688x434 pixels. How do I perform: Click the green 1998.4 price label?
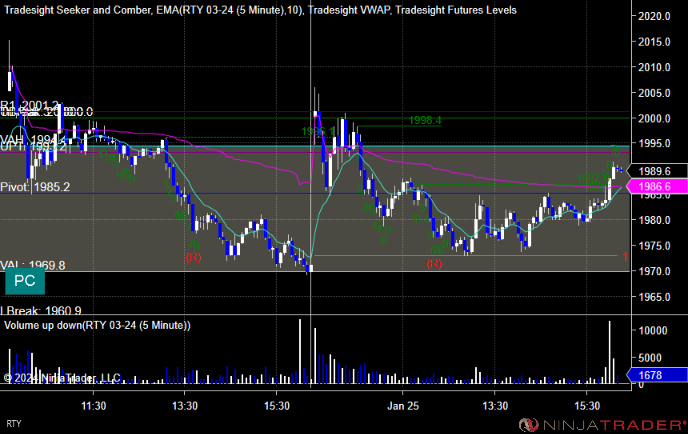(x=425, y=120)
